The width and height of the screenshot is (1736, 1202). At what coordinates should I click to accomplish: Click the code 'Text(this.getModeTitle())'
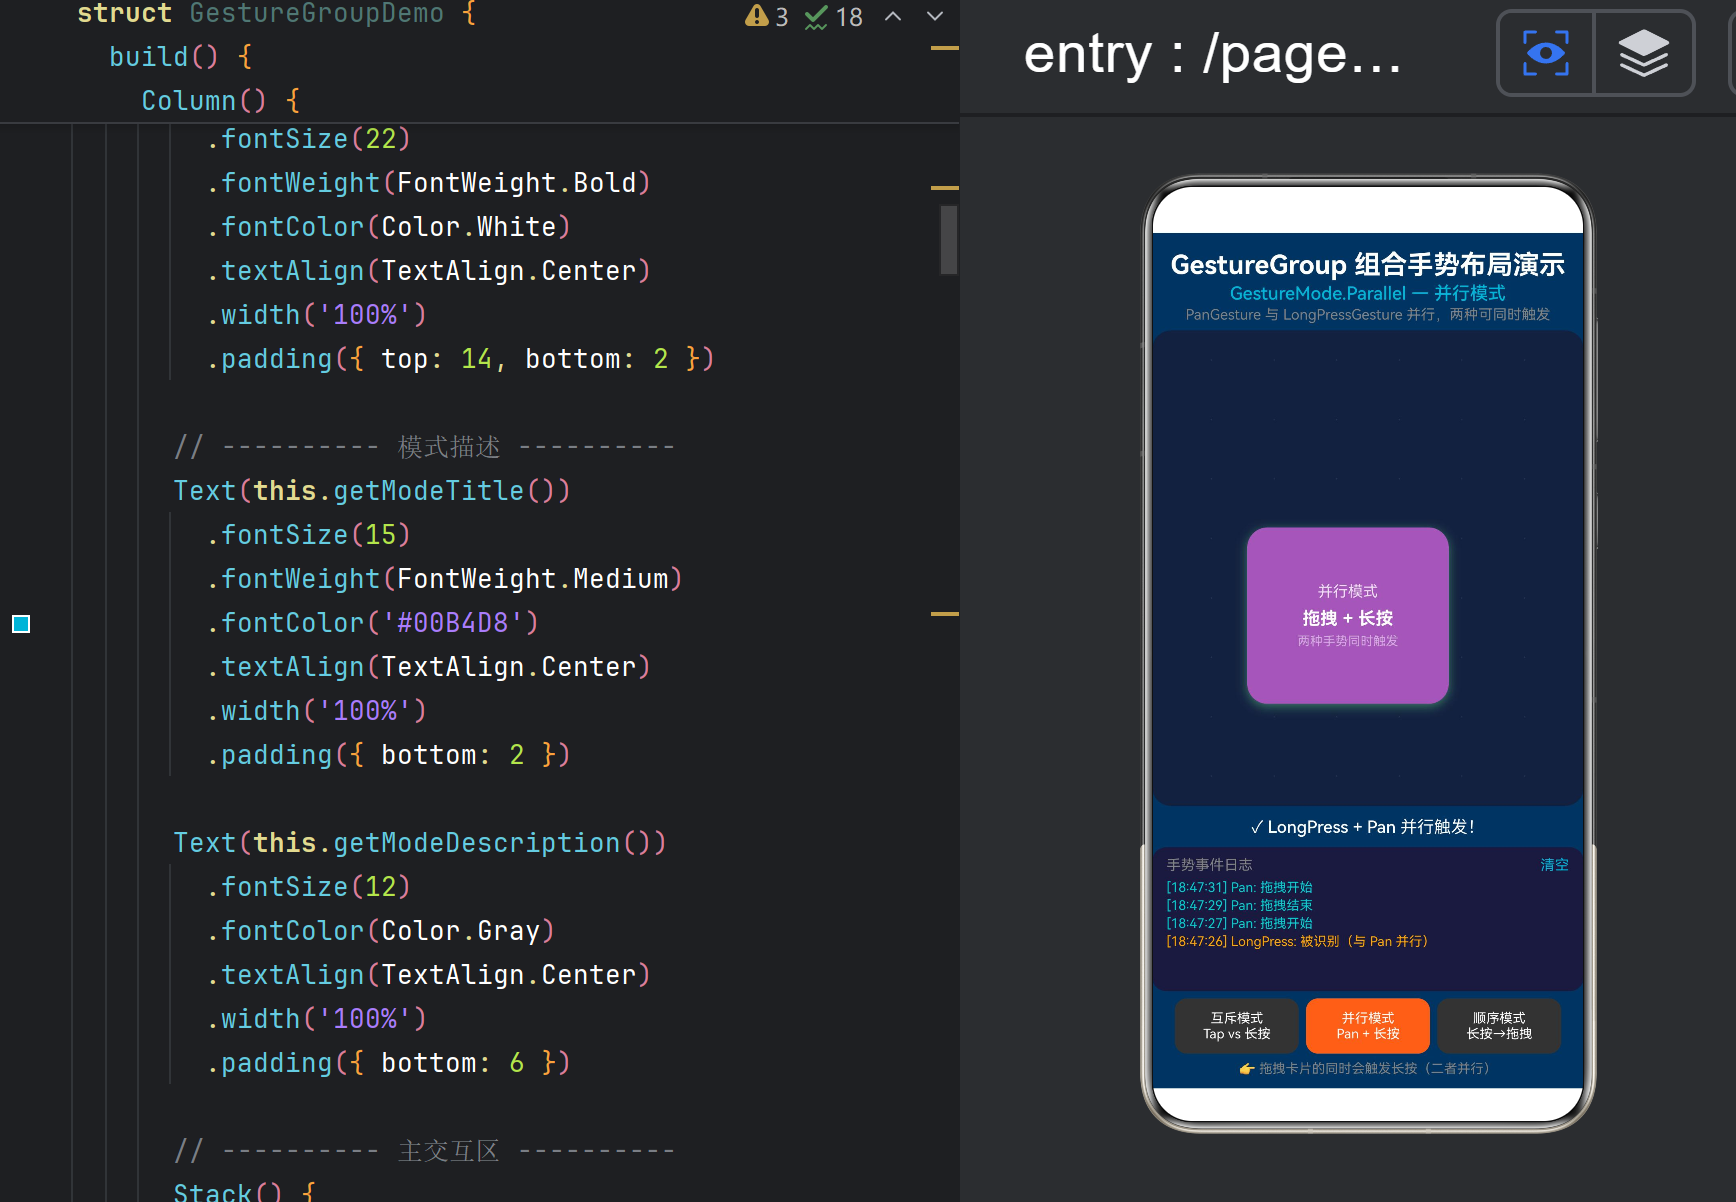372,491
